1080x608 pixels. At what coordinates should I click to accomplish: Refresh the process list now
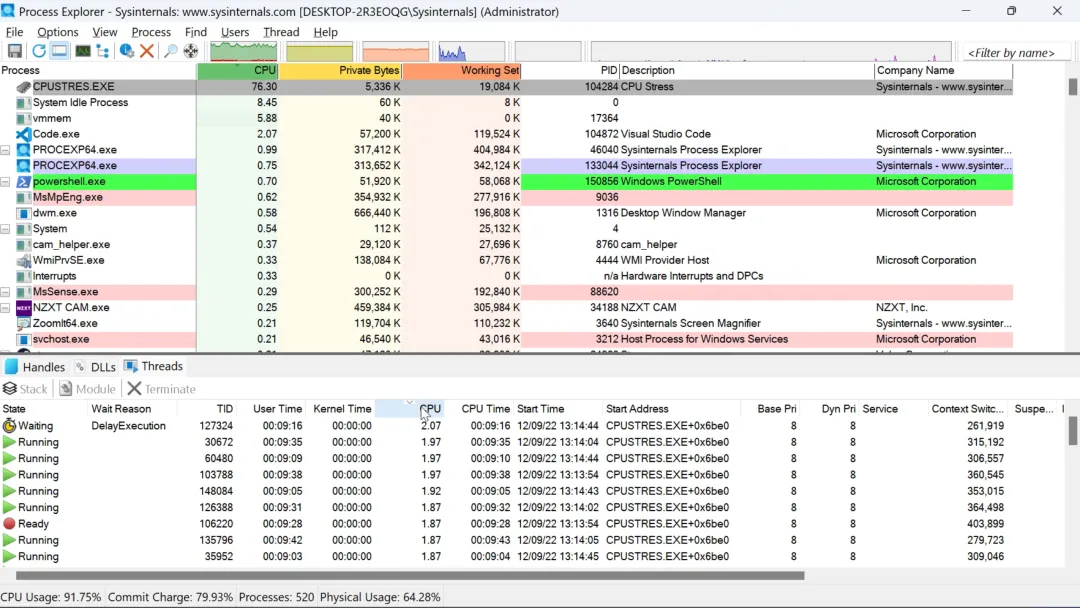click(39, 51)
